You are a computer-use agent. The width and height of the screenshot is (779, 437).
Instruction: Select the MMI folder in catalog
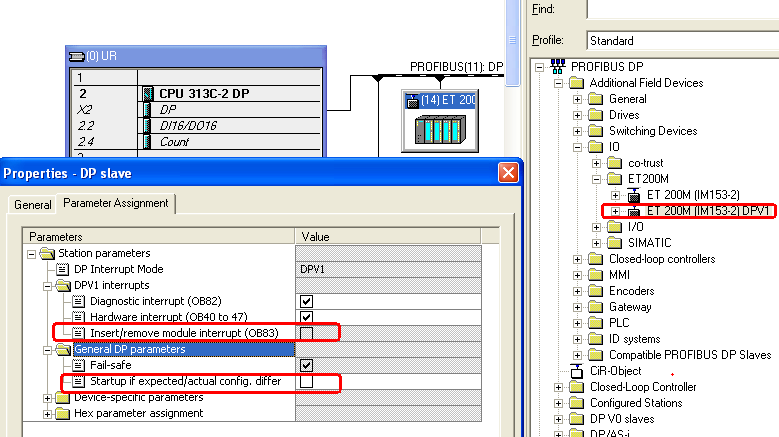pyautogui.click(x=619, y=275)
